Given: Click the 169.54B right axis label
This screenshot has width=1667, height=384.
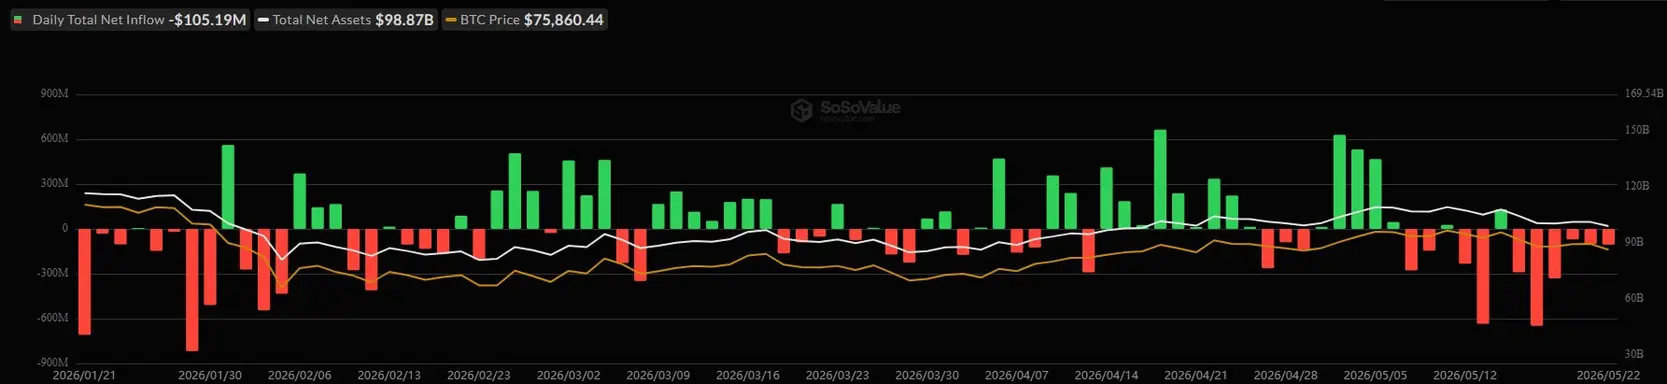Looking at the screenshot, I should pos(1643,94).
